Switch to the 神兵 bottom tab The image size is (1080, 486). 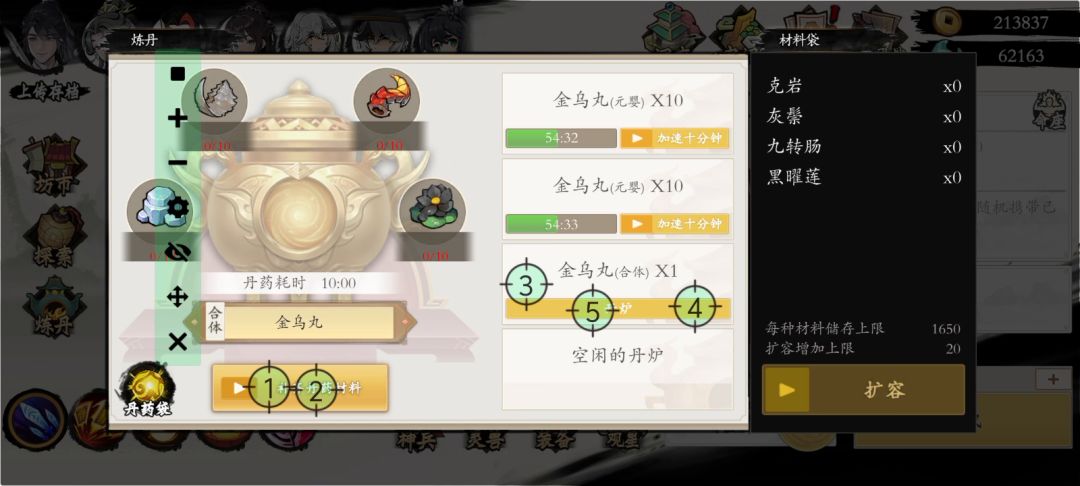pos(416,441)
